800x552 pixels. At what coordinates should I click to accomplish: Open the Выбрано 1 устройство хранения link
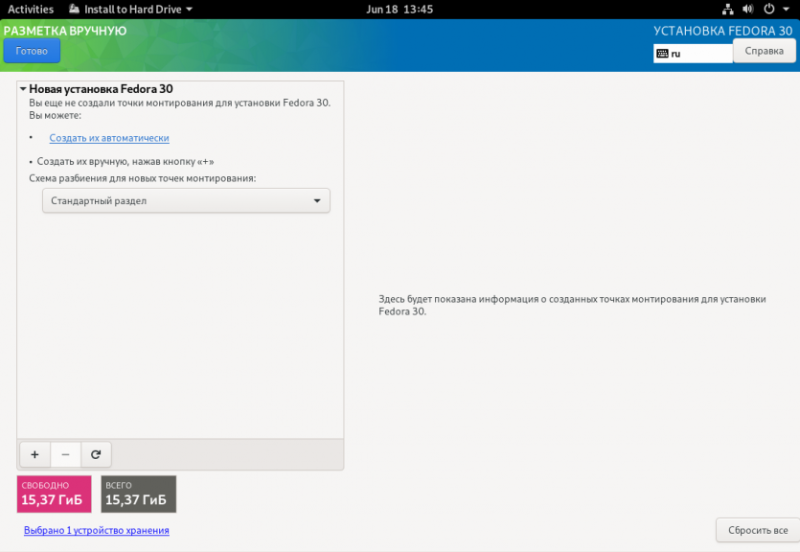click(x=96, y=530)
